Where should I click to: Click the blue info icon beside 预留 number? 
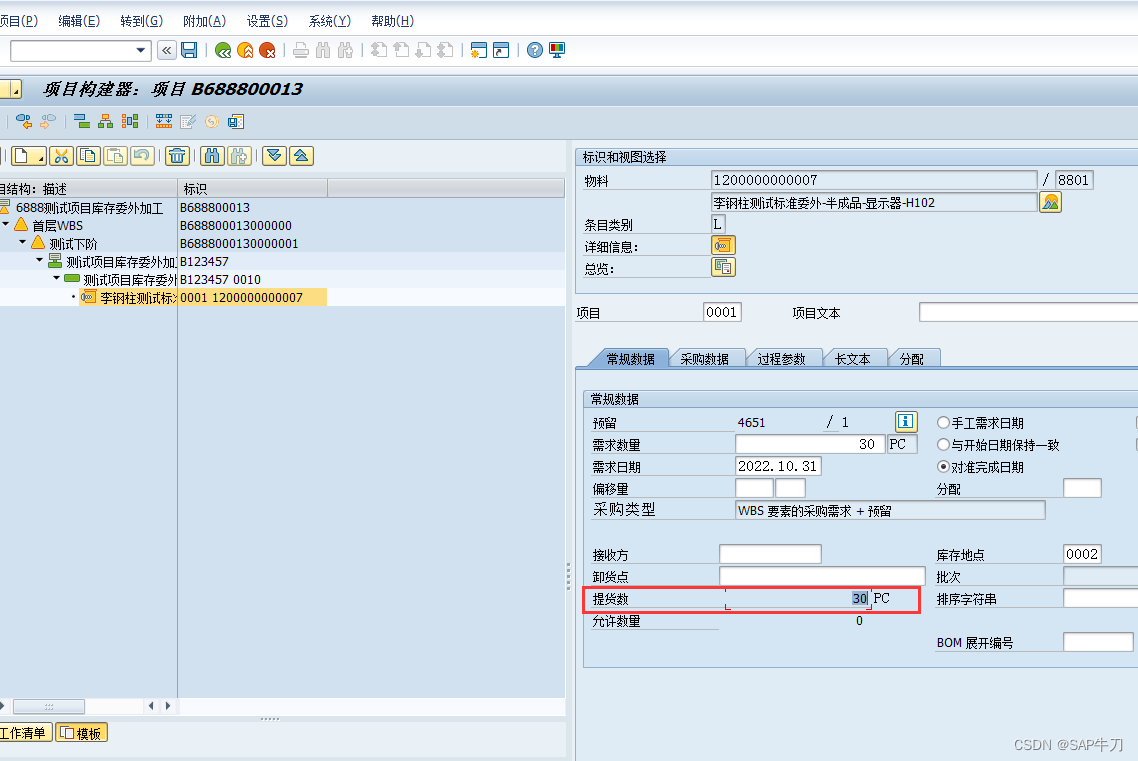click(906, 421)
